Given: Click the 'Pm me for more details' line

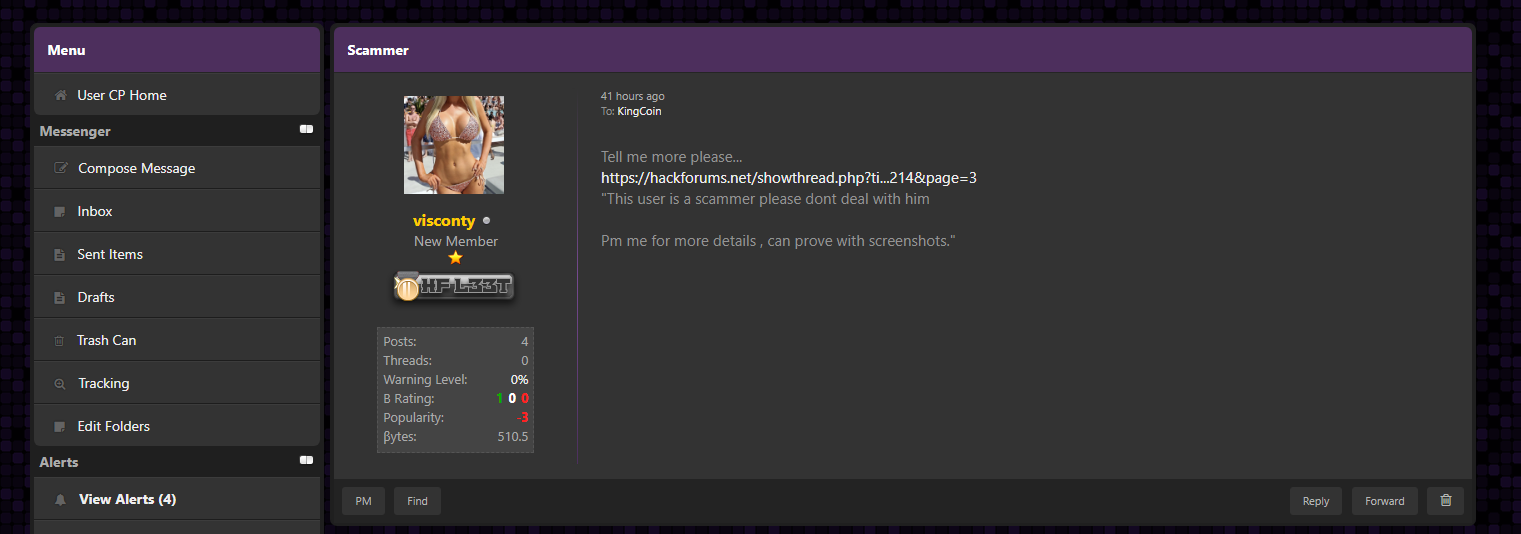Looking at the screenshot, I should coord(778,242).
